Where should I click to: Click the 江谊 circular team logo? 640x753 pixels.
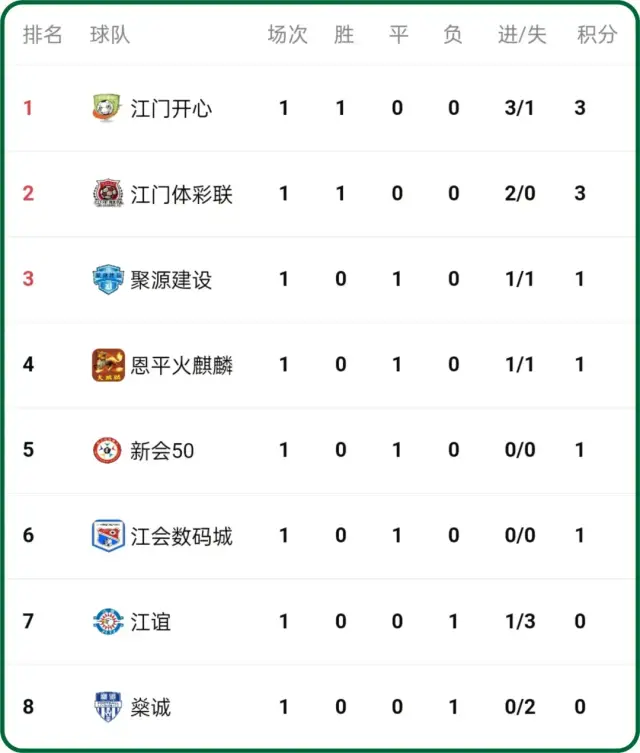pyautogui.click(x=108, y=621)
